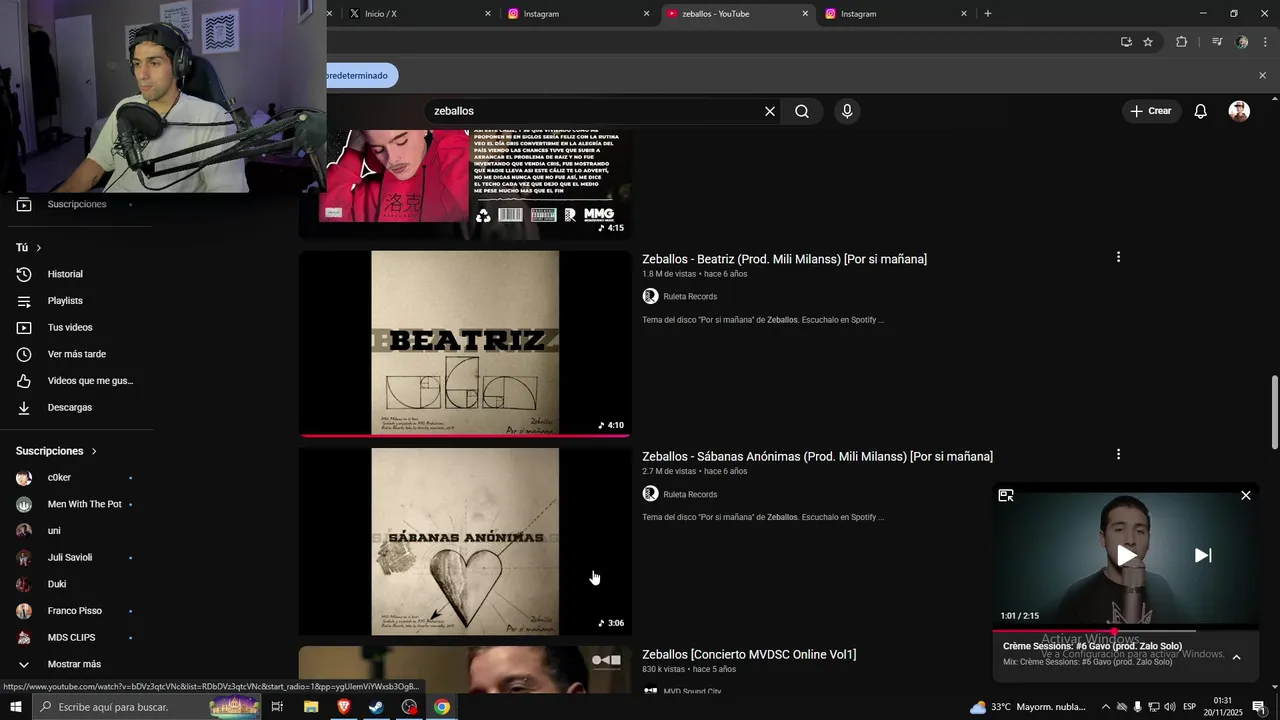Open Franco Pisso channel
Image resolution: width=1280 pixels, height=720 pixels.
(x=76, y=611)
